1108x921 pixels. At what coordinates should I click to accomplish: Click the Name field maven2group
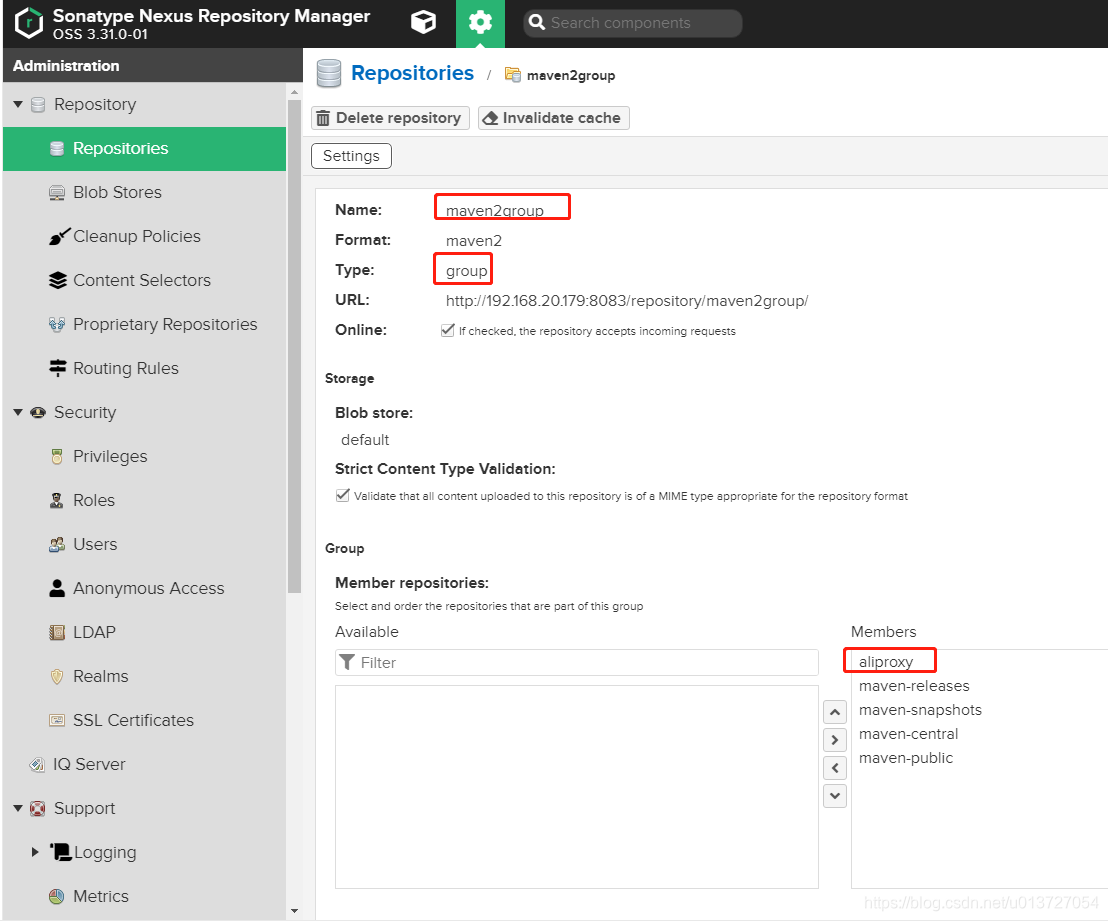coord(495,211)
